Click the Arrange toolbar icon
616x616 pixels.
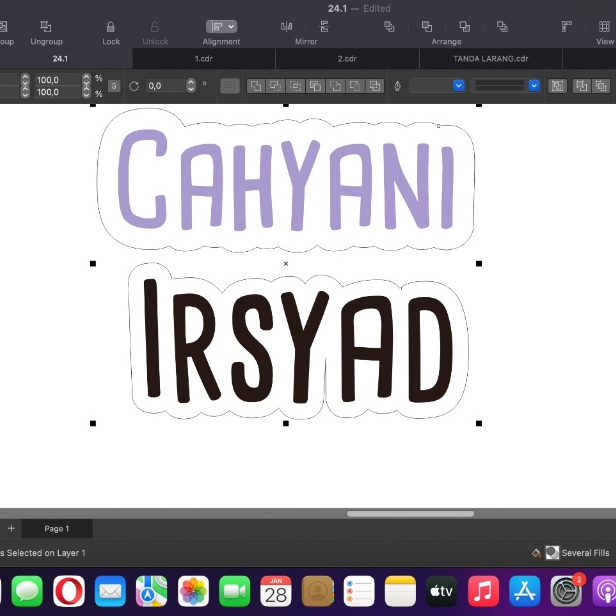tap(446, 27)
